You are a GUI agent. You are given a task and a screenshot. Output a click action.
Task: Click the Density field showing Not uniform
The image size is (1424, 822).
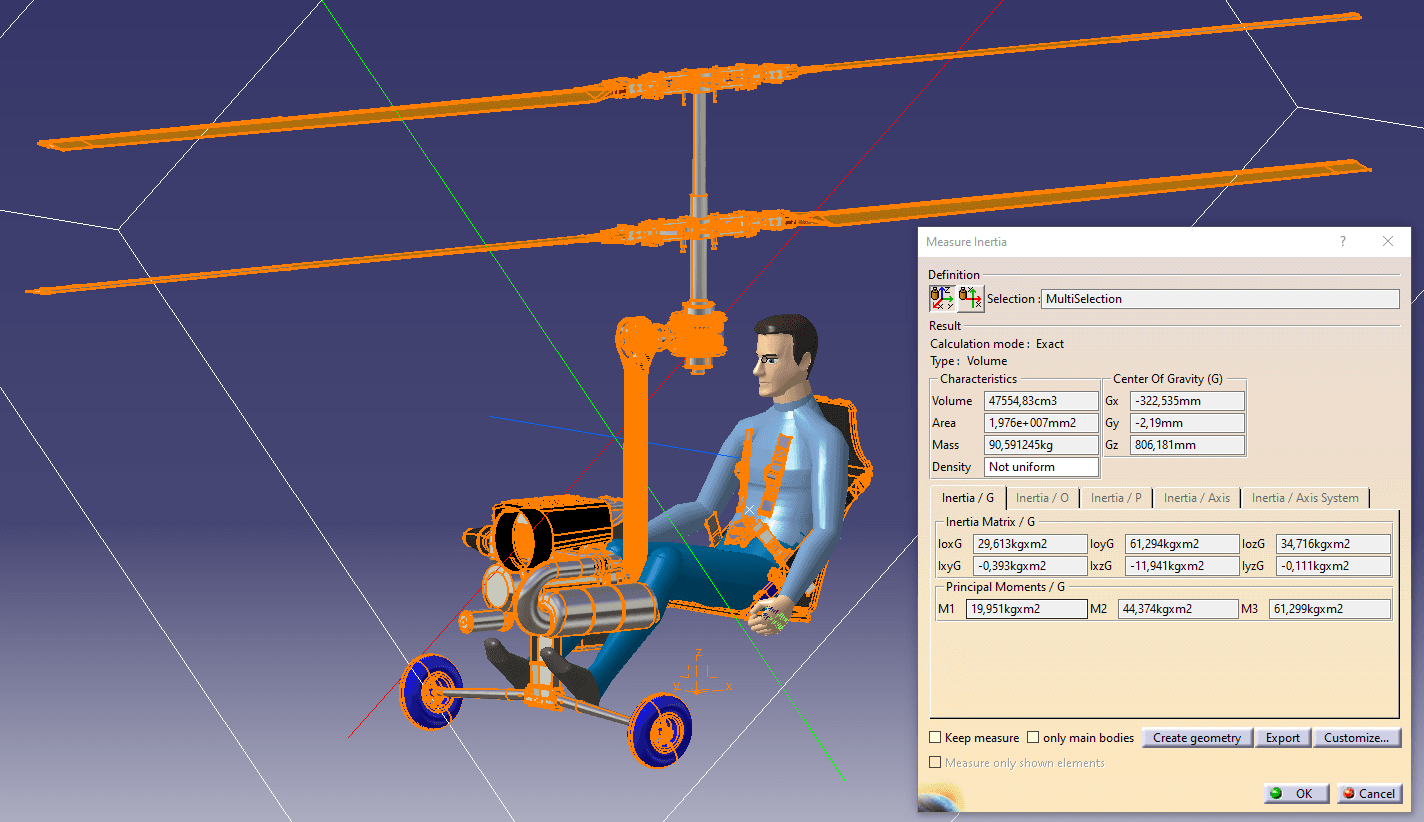pos(1041,467)
